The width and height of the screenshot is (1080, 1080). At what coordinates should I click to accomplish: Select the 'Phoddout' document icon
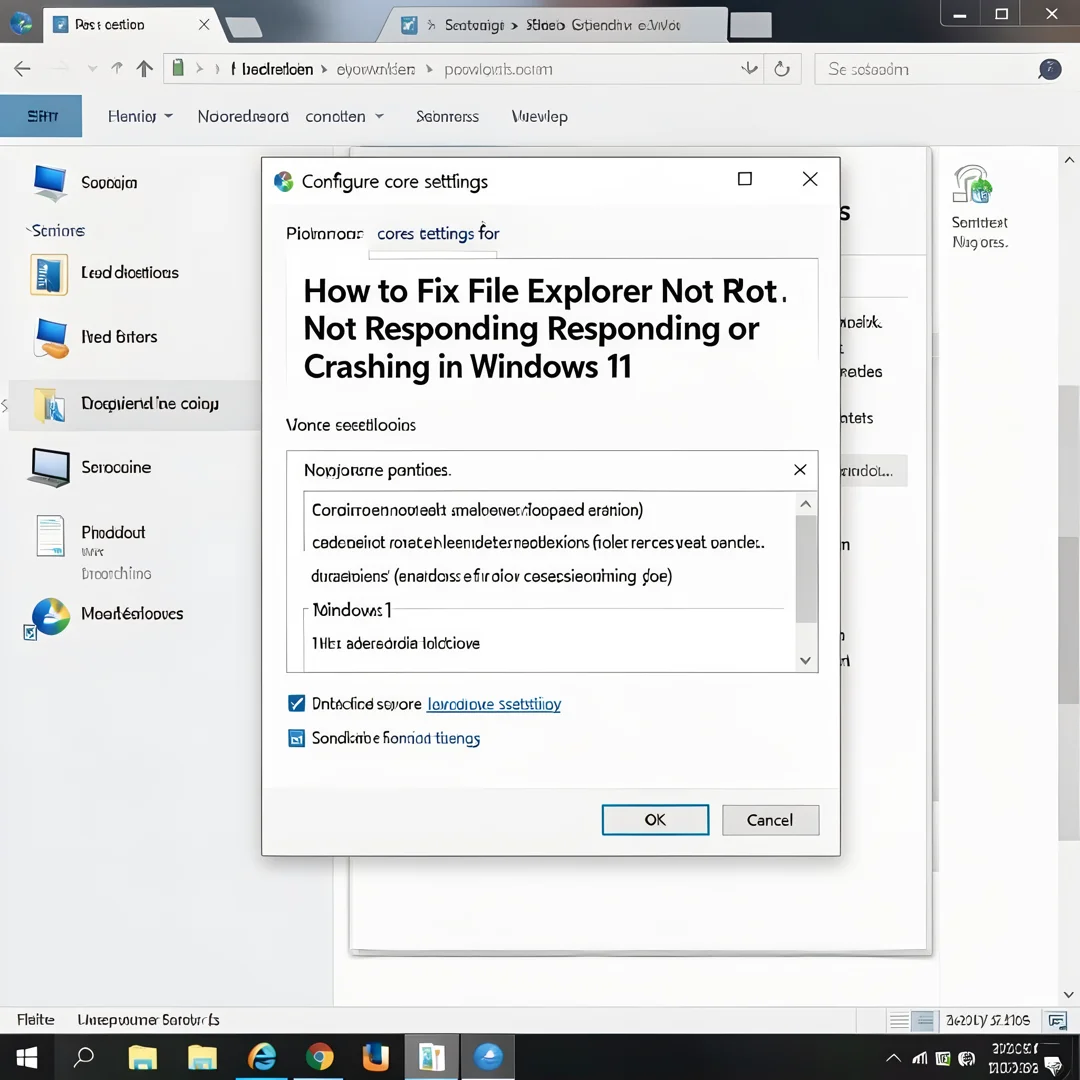(50, 535)
